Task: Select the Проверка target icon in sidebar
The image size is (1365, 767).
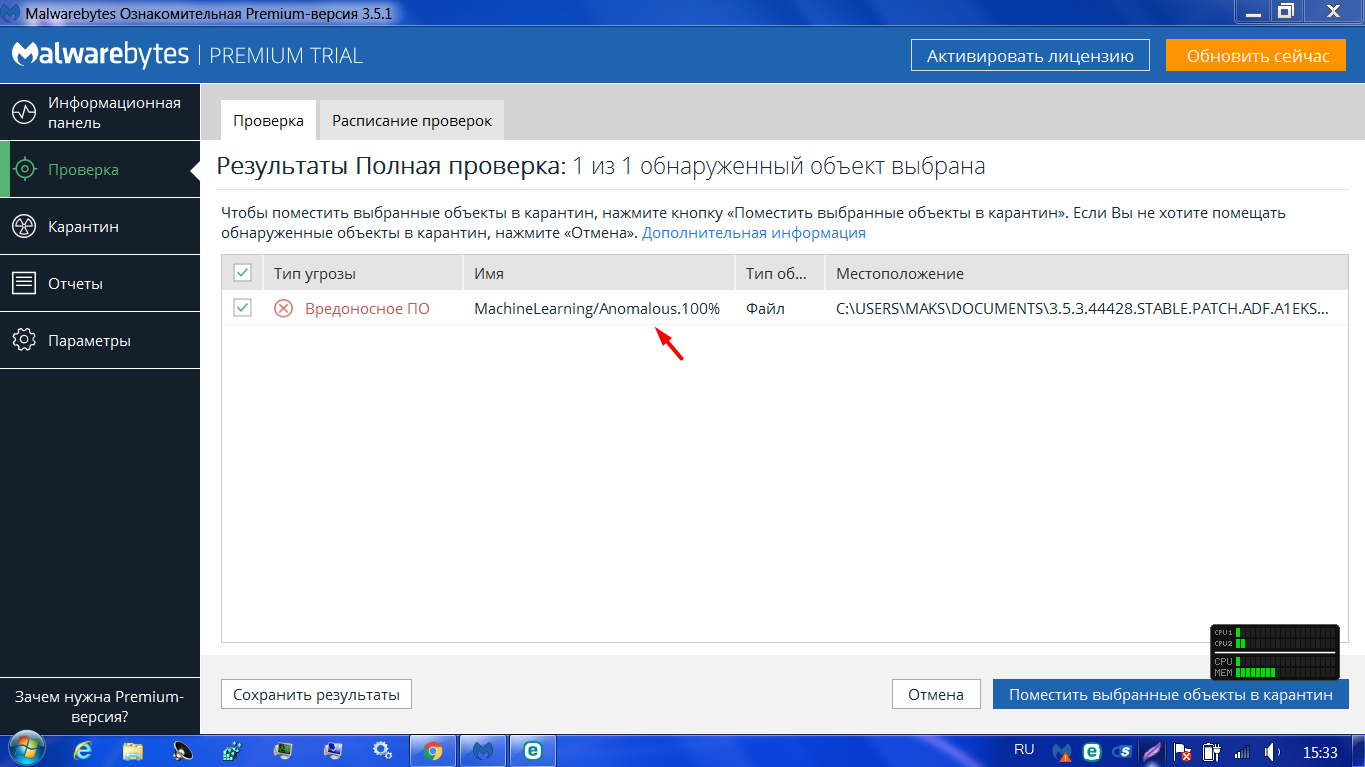Action: (x=24, y=170)
